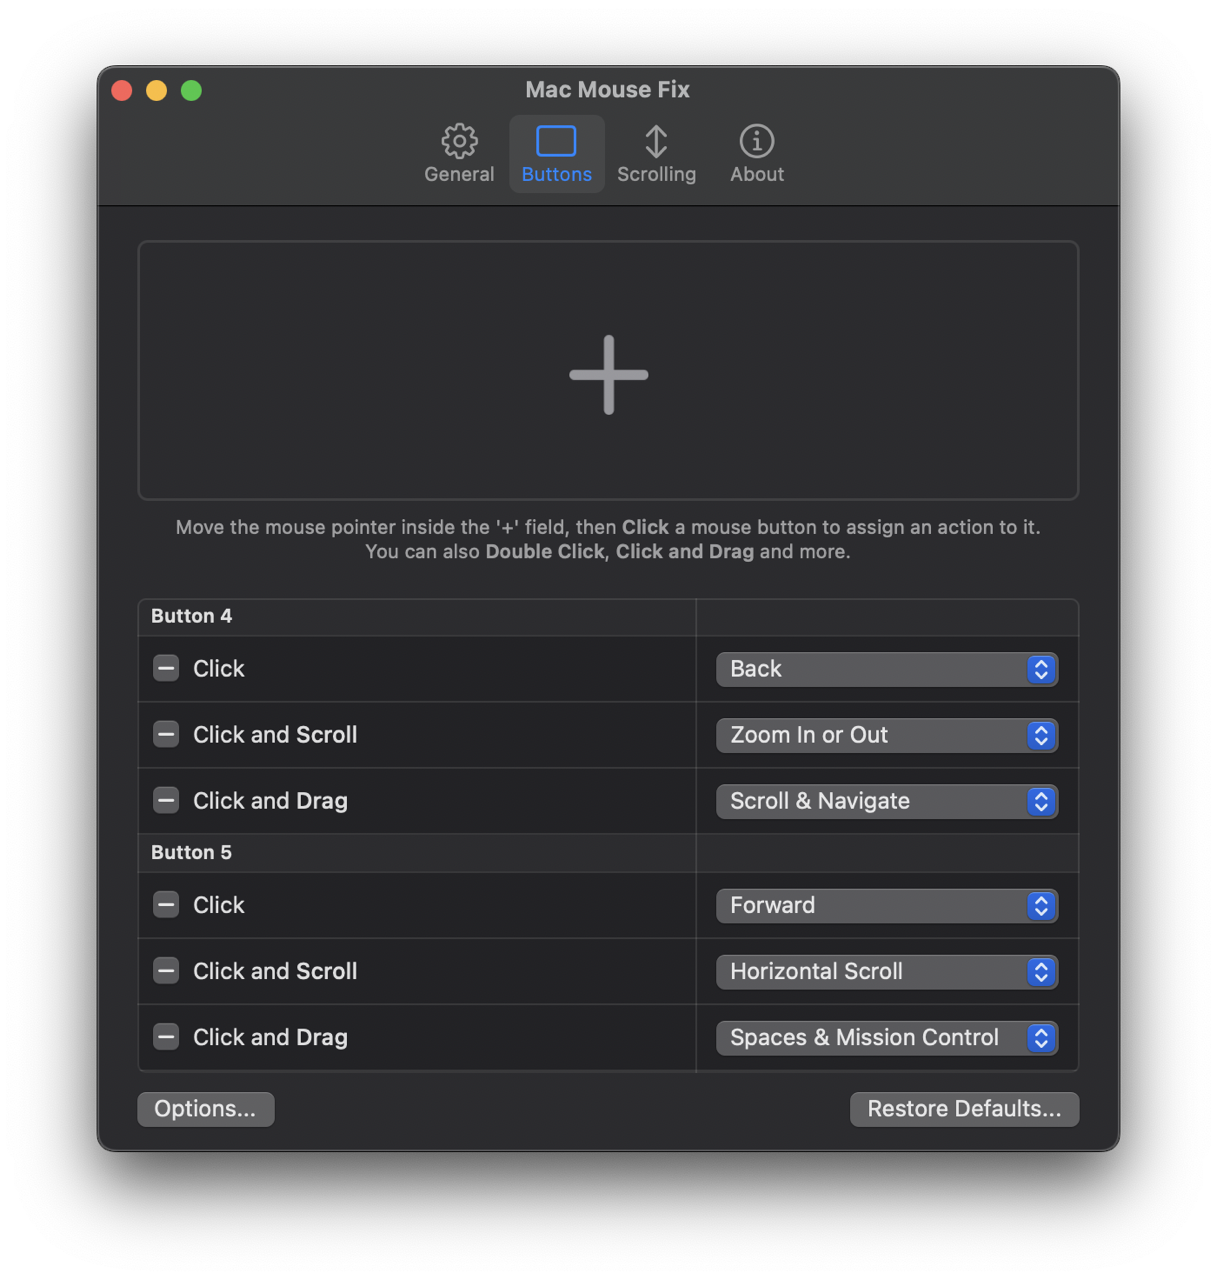
Task: Click the Restore Defaults... button
Action: 964,1108
